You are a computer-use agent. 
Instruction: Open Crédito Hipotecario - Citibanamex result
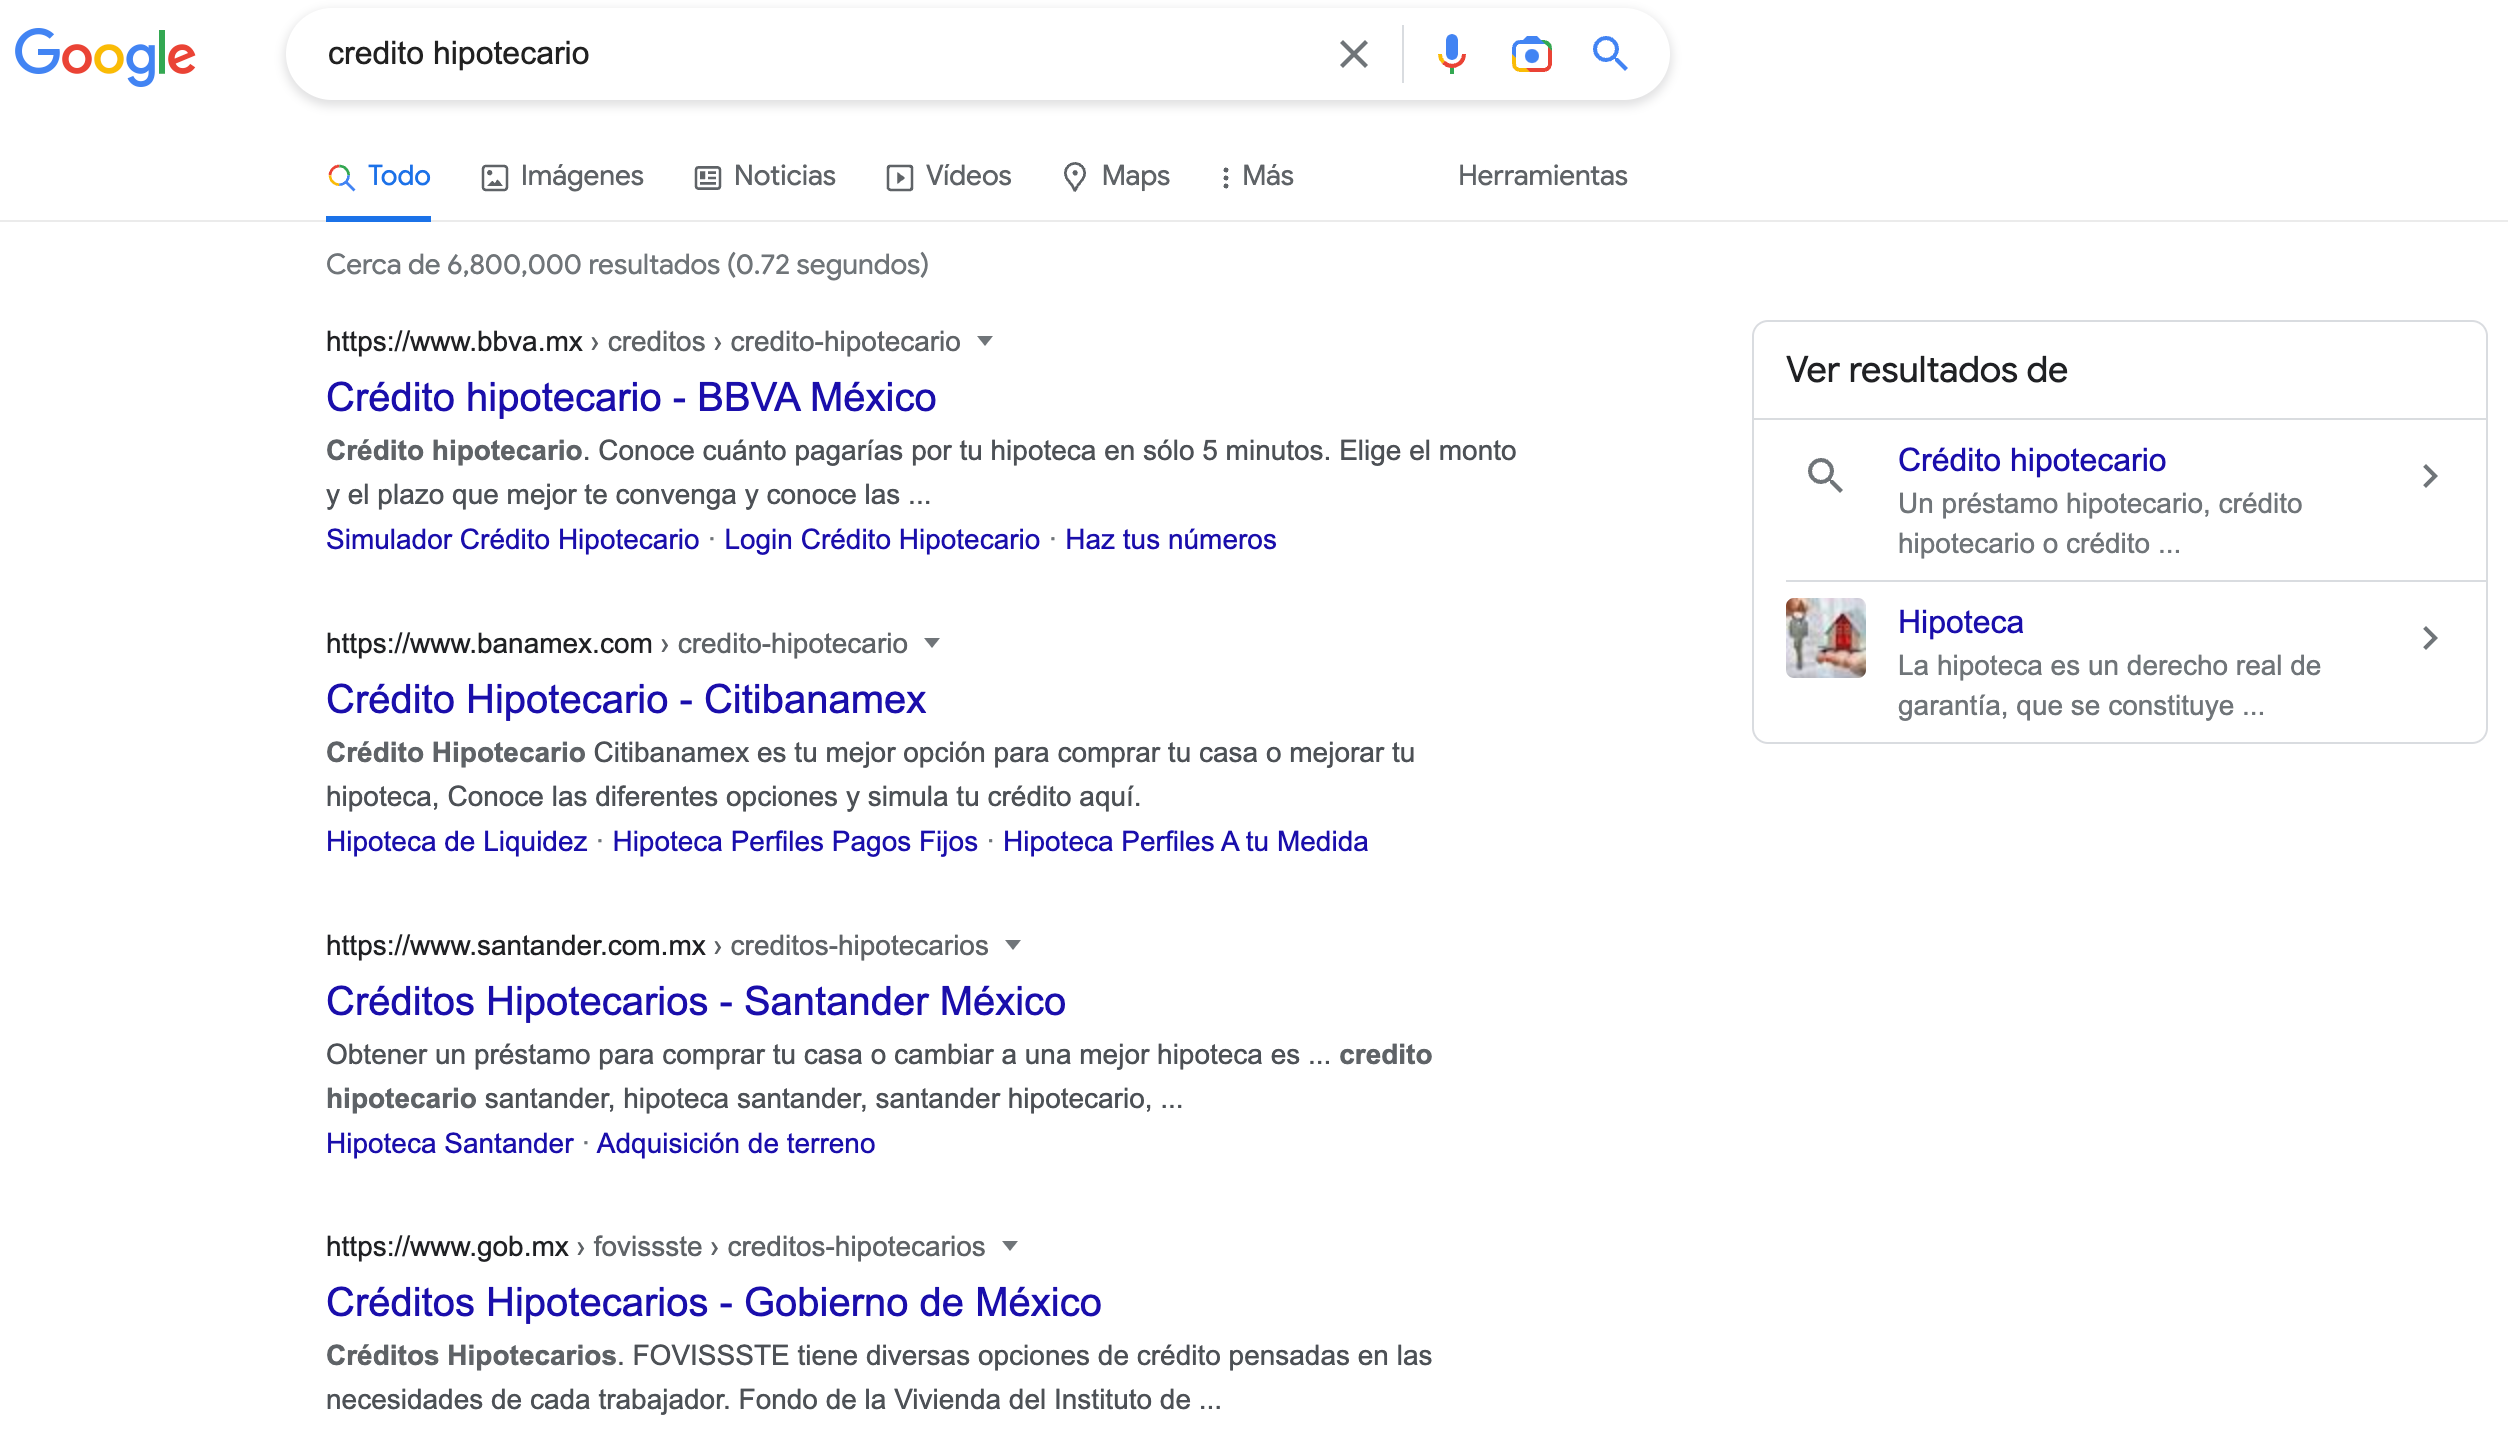[x=626, y=700]
